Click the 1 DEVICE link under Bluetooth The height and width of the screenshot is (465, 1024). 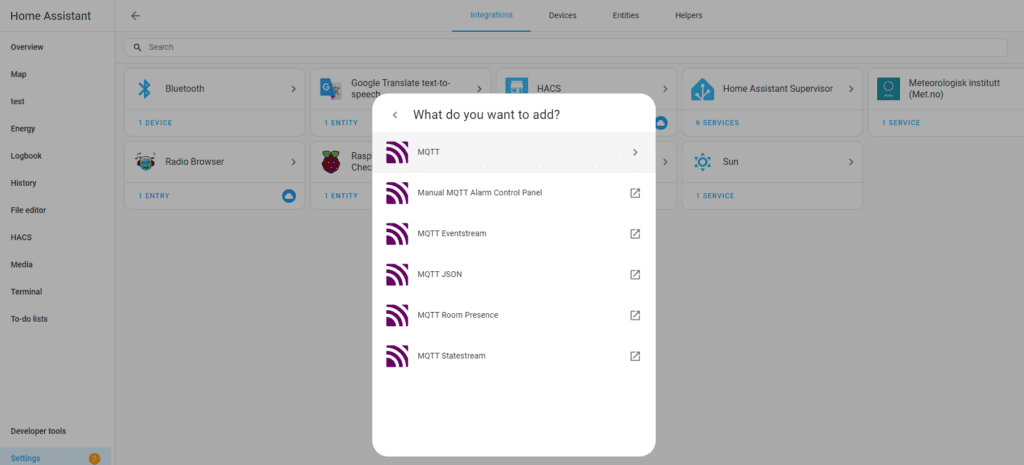(x=155, y=123)
